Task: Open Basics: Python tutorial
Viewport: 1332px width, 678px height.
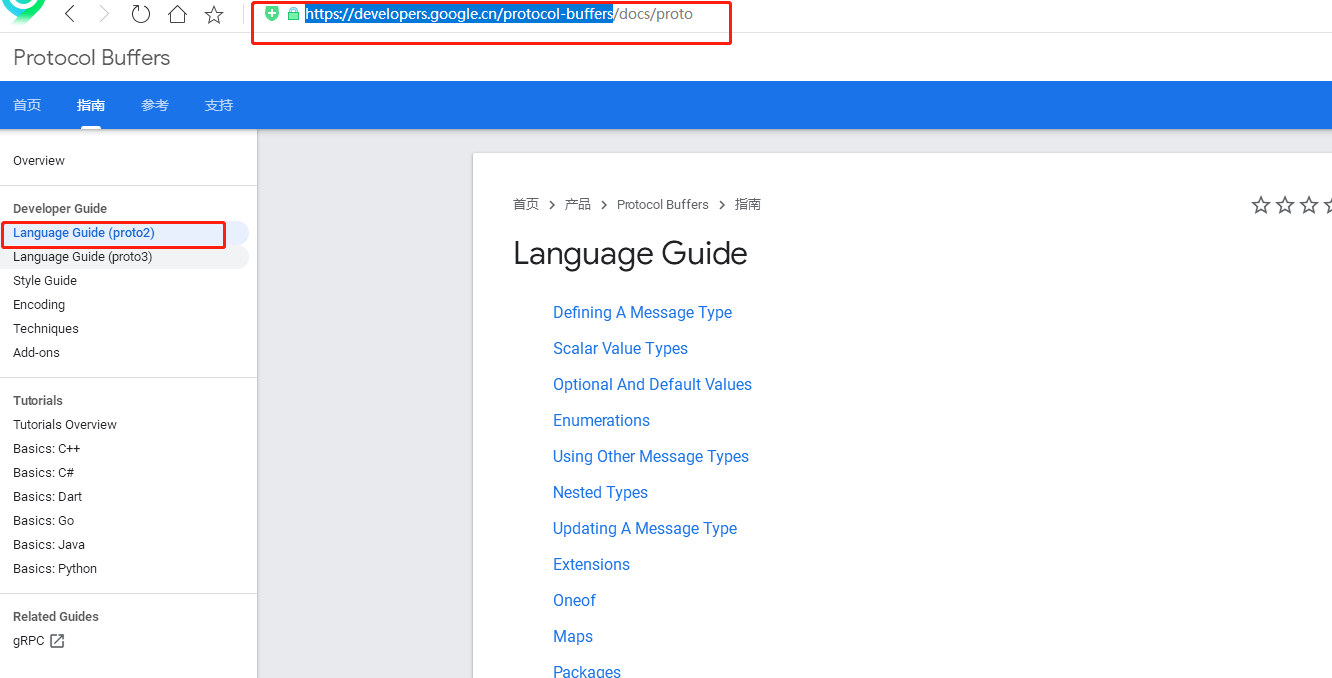Action: 55,569
